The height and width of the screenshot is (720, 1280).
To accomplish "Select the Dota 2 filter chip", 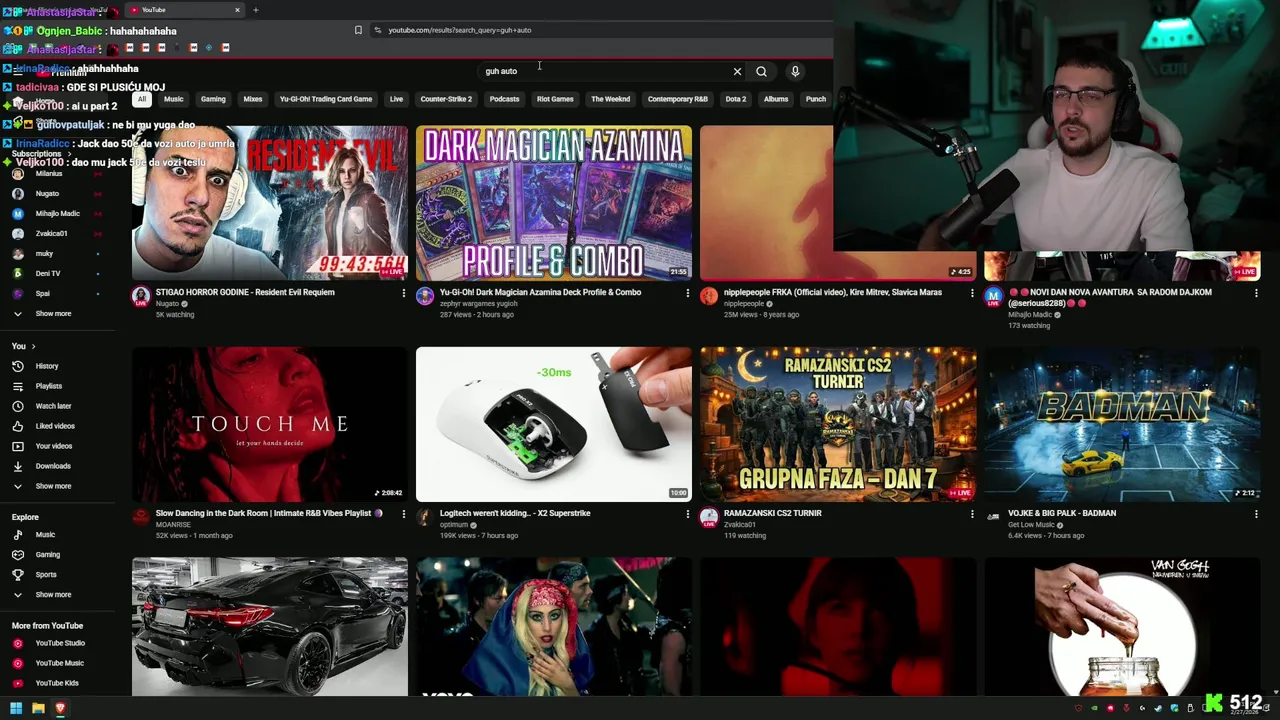I will (x=736, y=99).
